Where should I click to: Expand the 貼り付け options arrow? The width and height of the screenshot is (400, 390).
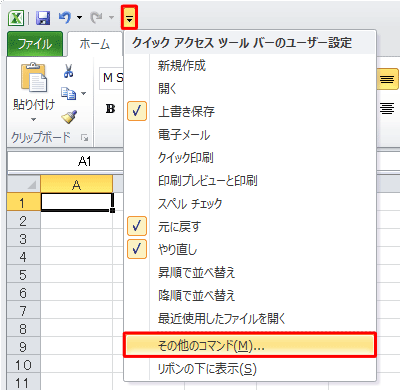[x=33, y=119]
